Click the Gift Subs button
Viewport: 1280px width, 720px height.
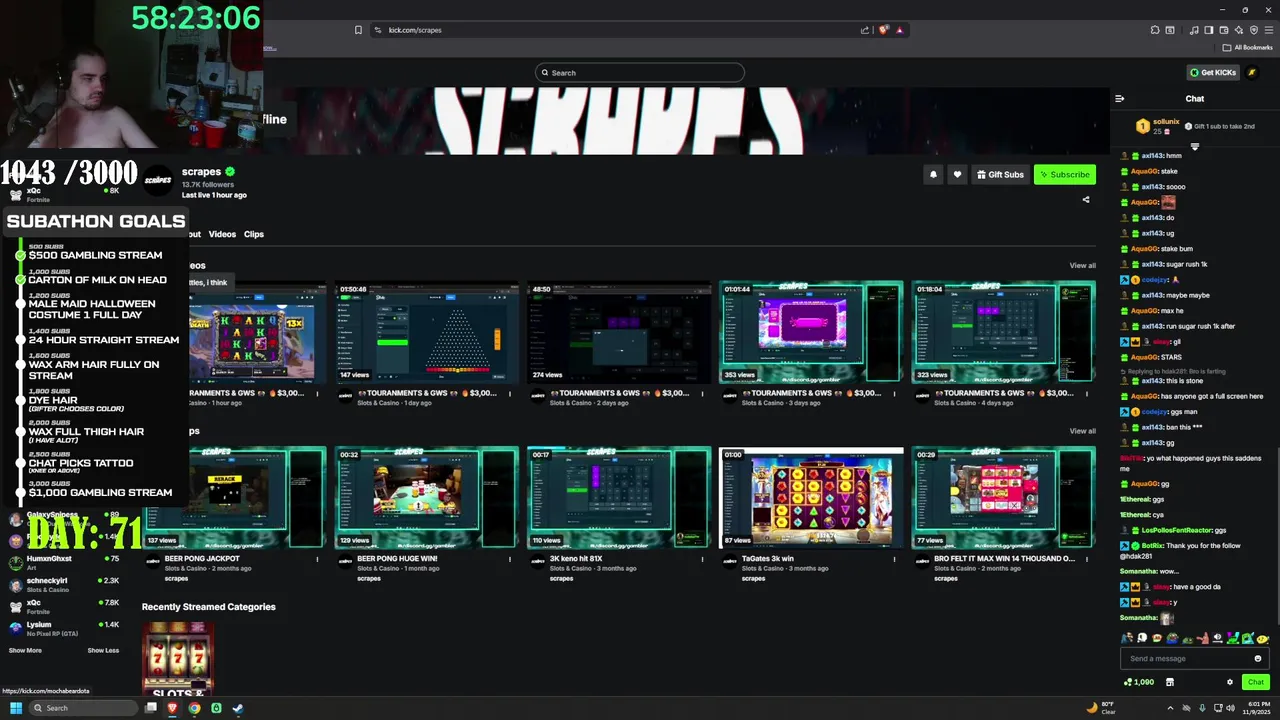[1000, 174]
